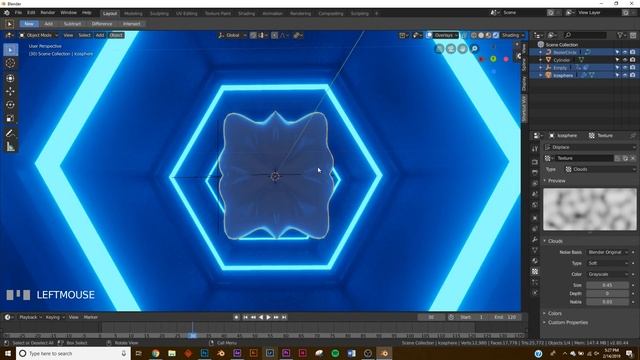Click the Difference selection mode button

[x=102, y=24]
